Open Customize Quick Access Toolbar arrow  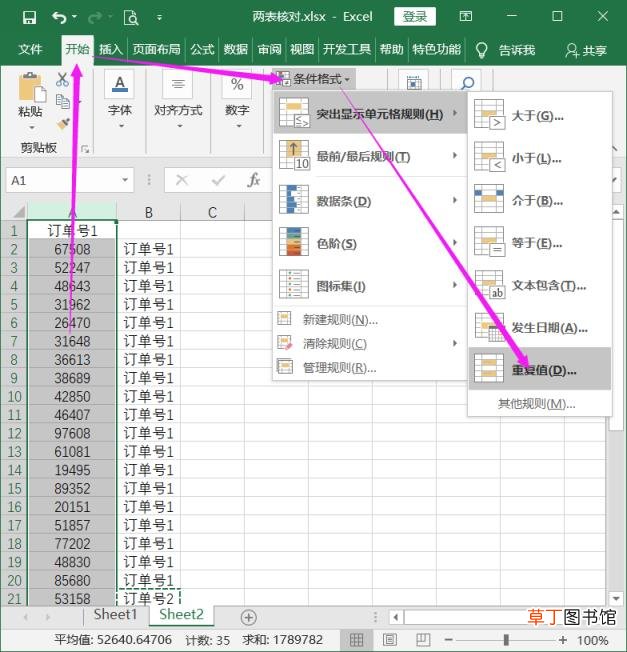[159, 17]
